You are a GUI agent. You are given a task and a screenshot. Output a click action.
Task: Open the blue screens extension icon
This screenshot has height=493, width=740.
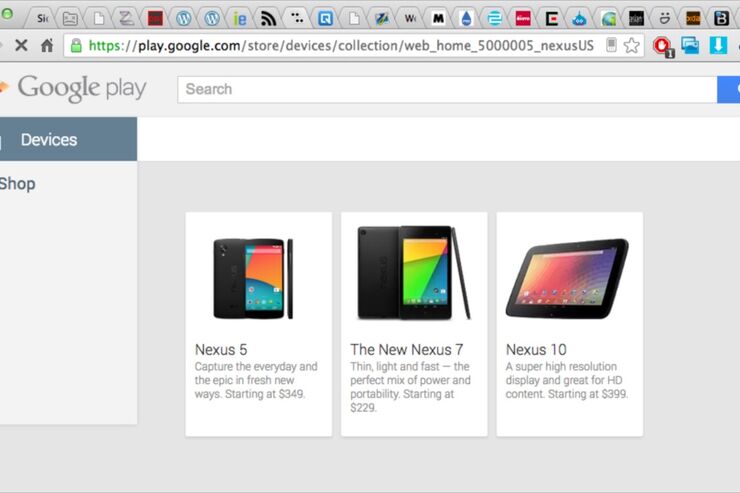point(690,45)
